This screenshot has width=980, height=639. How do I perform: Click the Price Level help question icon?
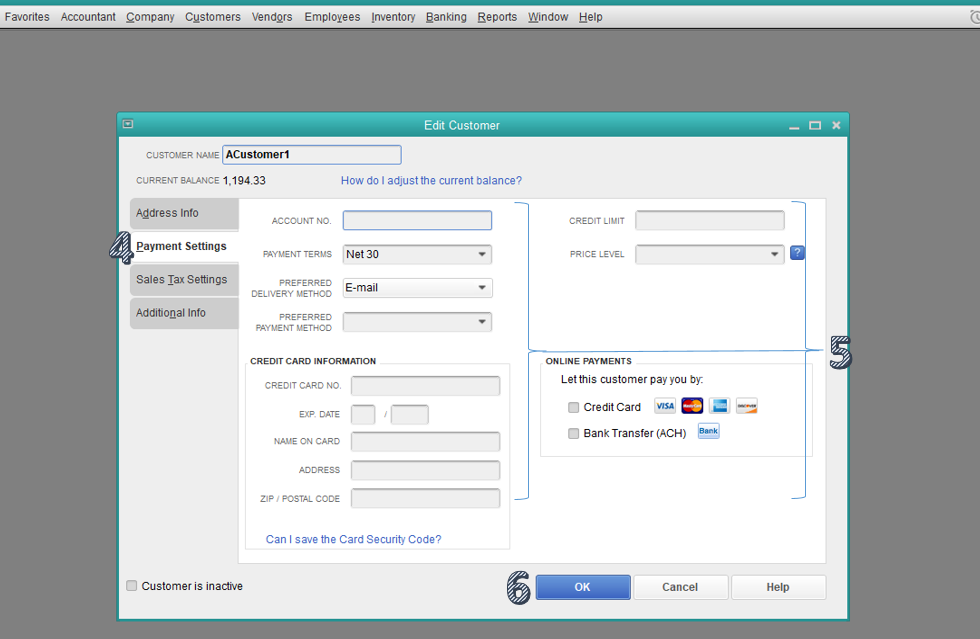pos(797,253)
